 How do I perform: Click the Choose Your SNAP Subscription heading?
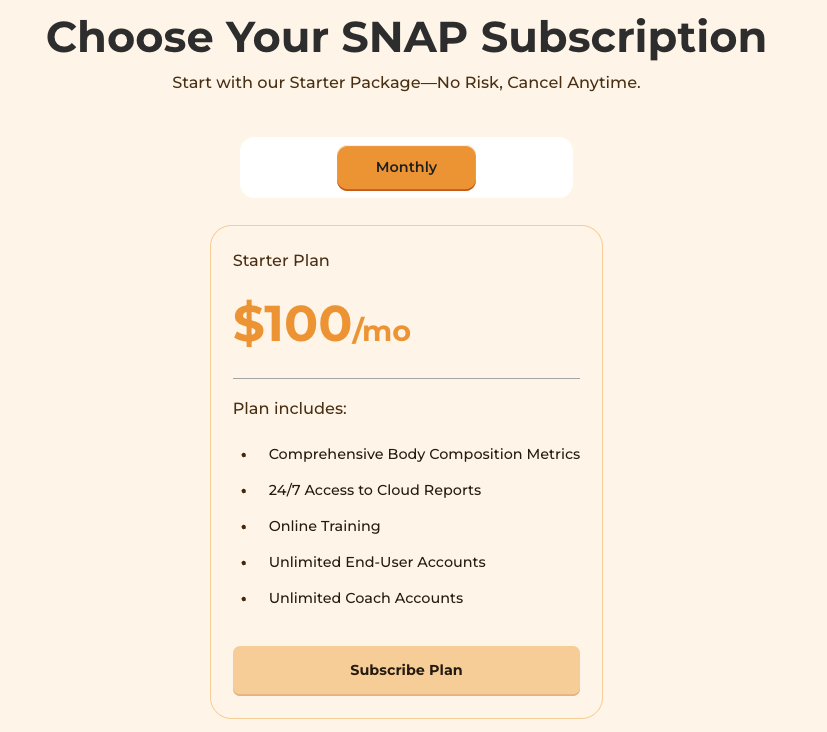(x=406, y=37)
